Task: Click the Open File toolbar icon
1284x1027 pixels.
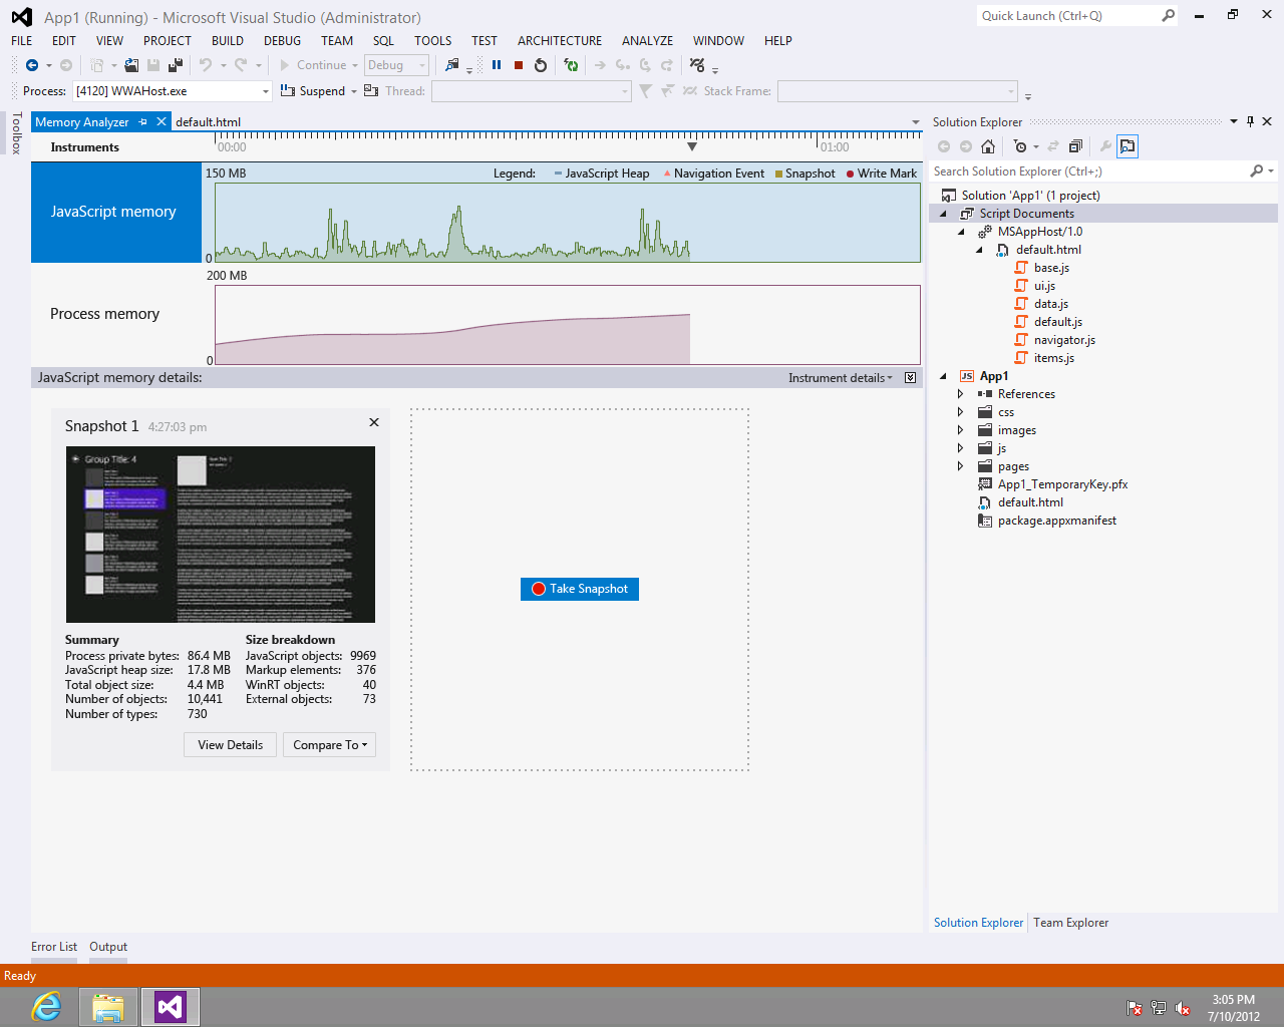Action: point(131,65)
